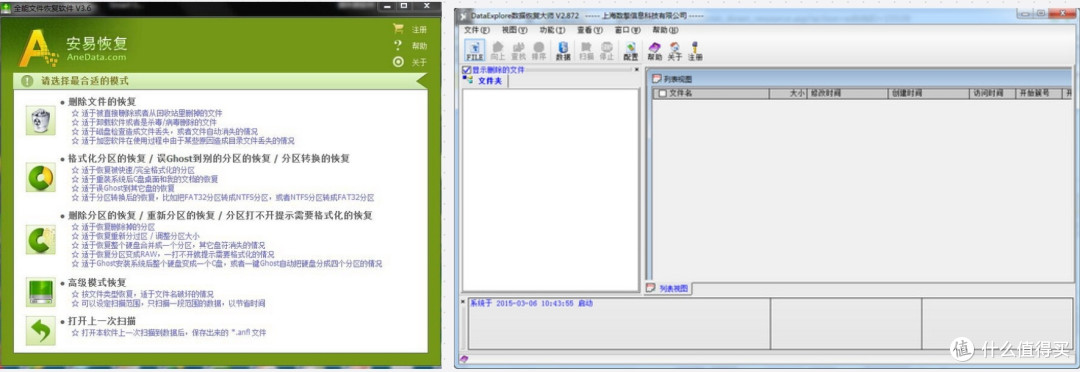Click the 排序 toolbar icon in DataExplore
1080x372 pixels.
coord(539,50)
